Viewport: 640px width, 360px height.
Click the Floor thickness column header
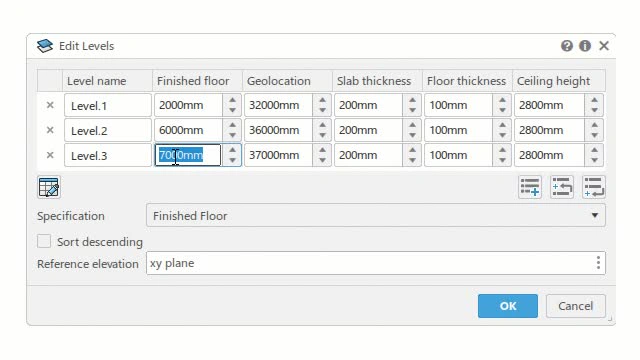pyautogui.click(x=467, y=81)
